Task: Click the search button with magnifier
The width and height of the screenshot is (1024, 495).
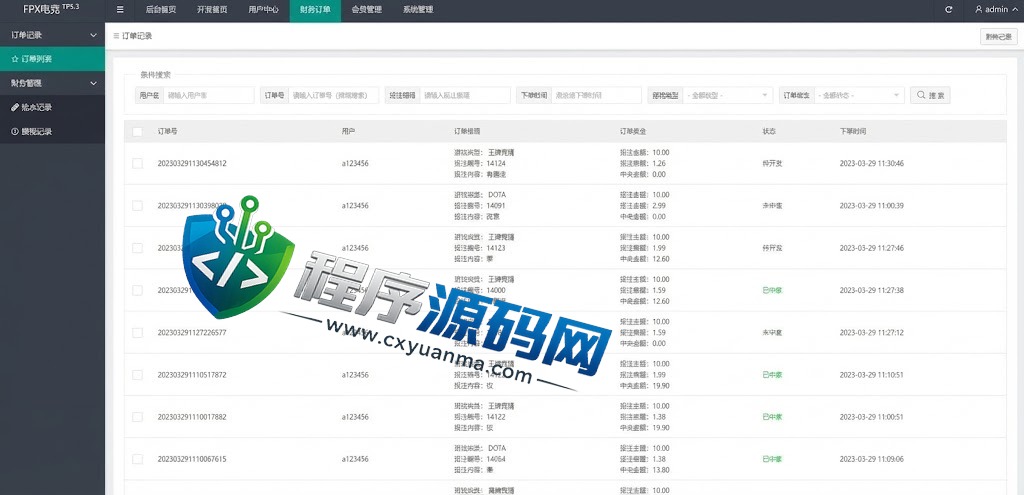Action: [x=931, y=95]
